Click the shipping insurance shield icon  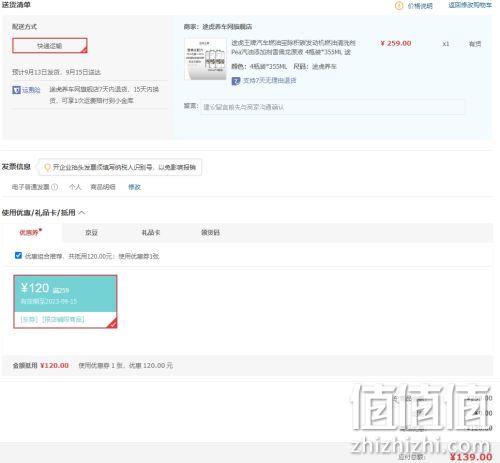(16, 90)
